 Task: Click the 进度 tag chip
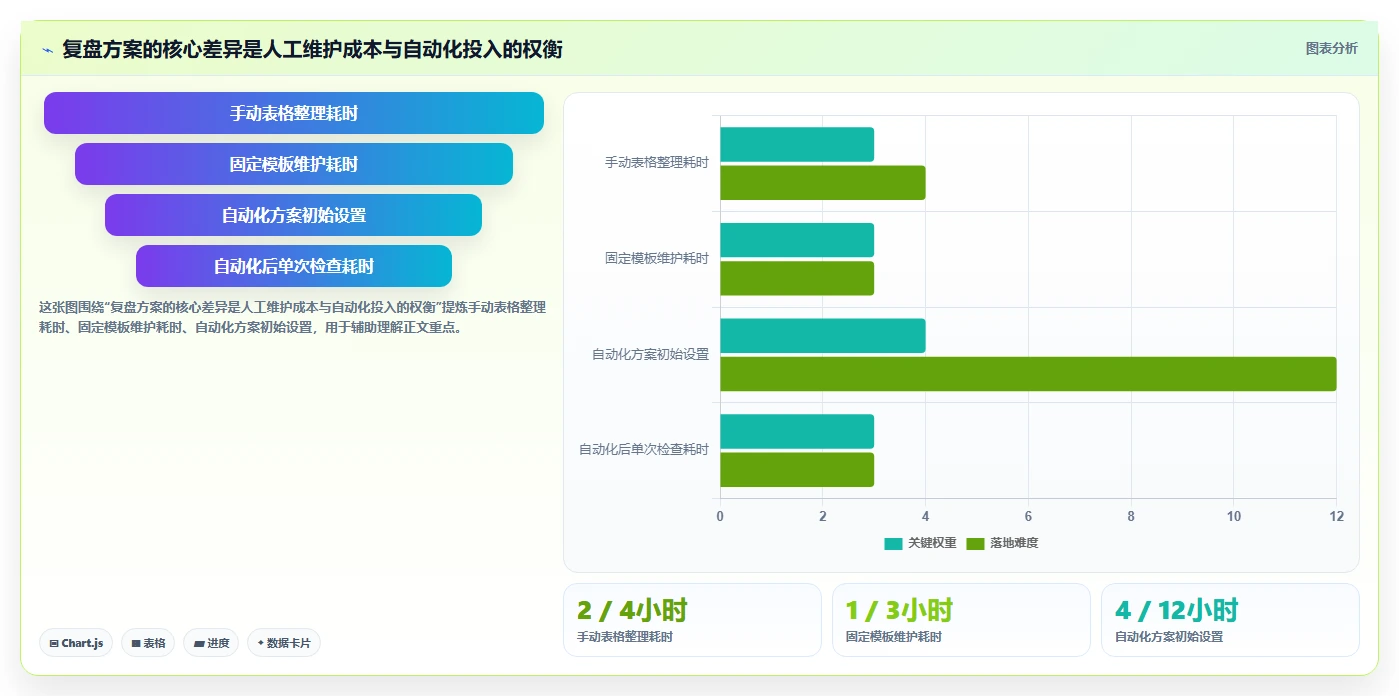(211, 643)
